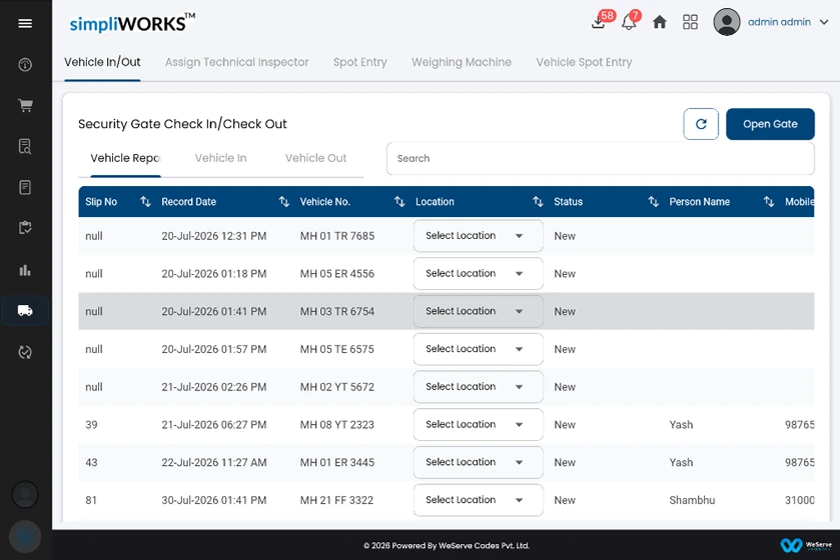Image resolution: width=840 pixels, height=560 pixels.
Task: Open the document page sidebar icon
Action: tap(25, 188)
